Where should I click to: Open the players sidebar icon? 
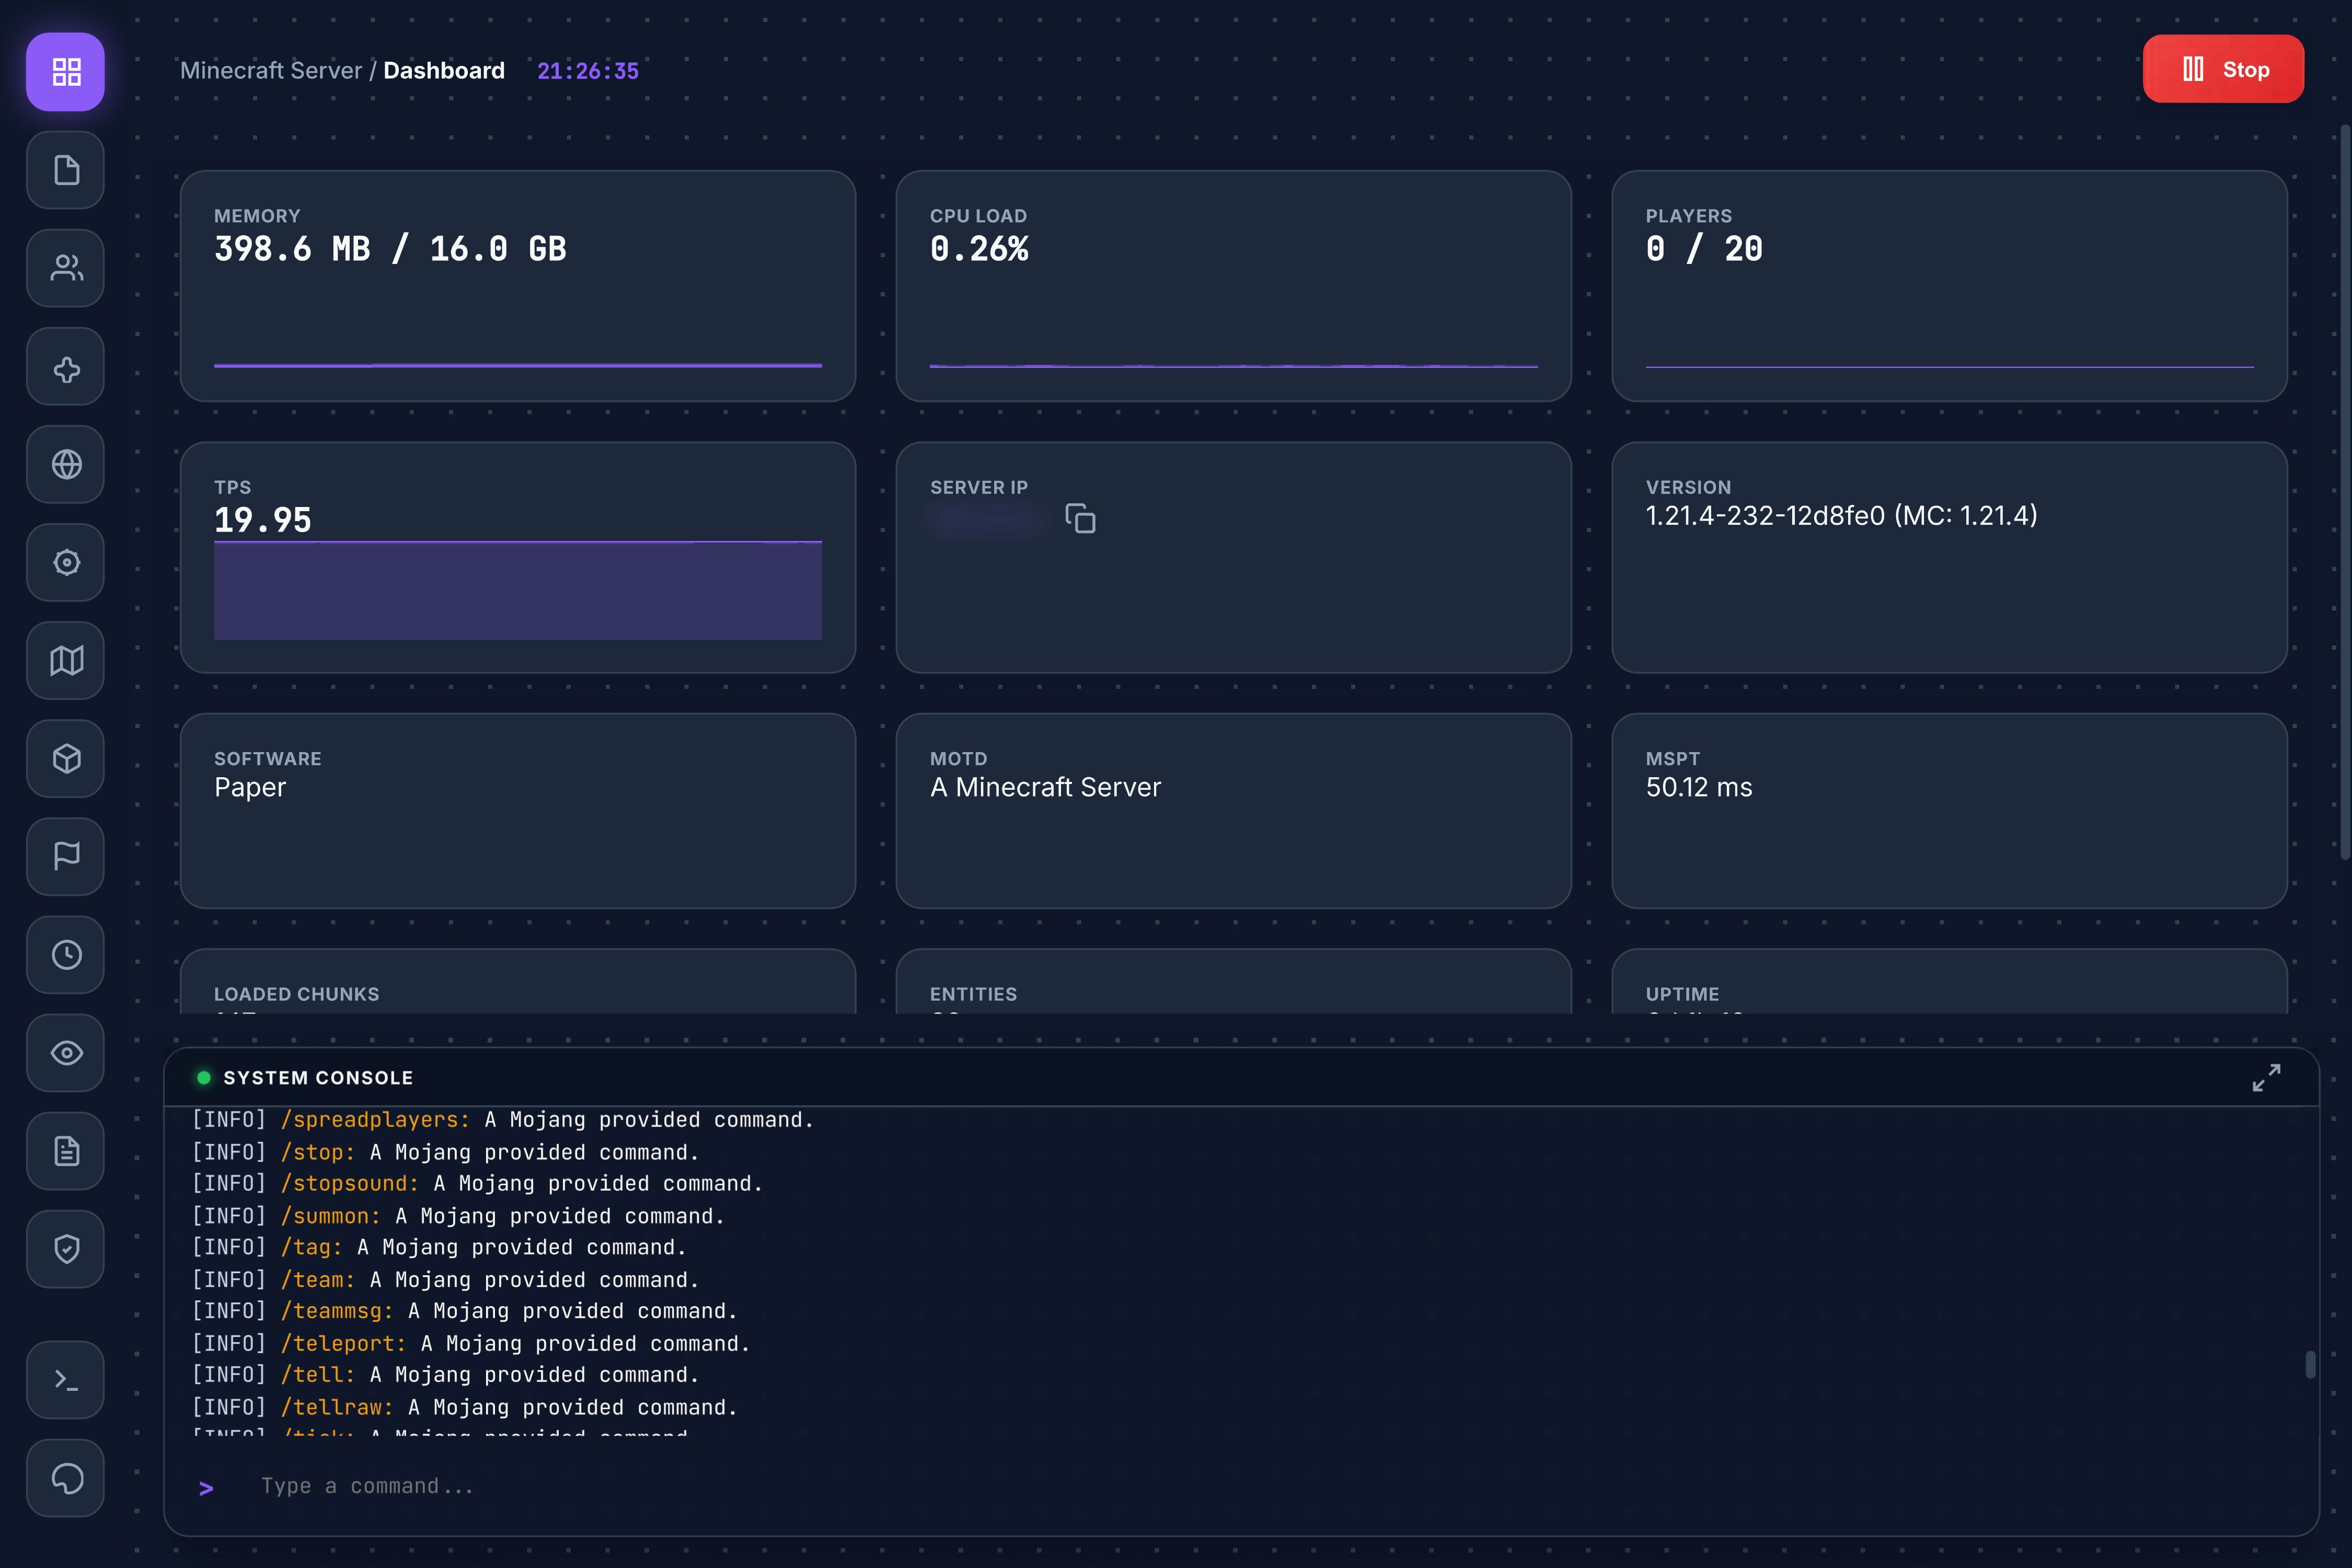click(66, 268)
